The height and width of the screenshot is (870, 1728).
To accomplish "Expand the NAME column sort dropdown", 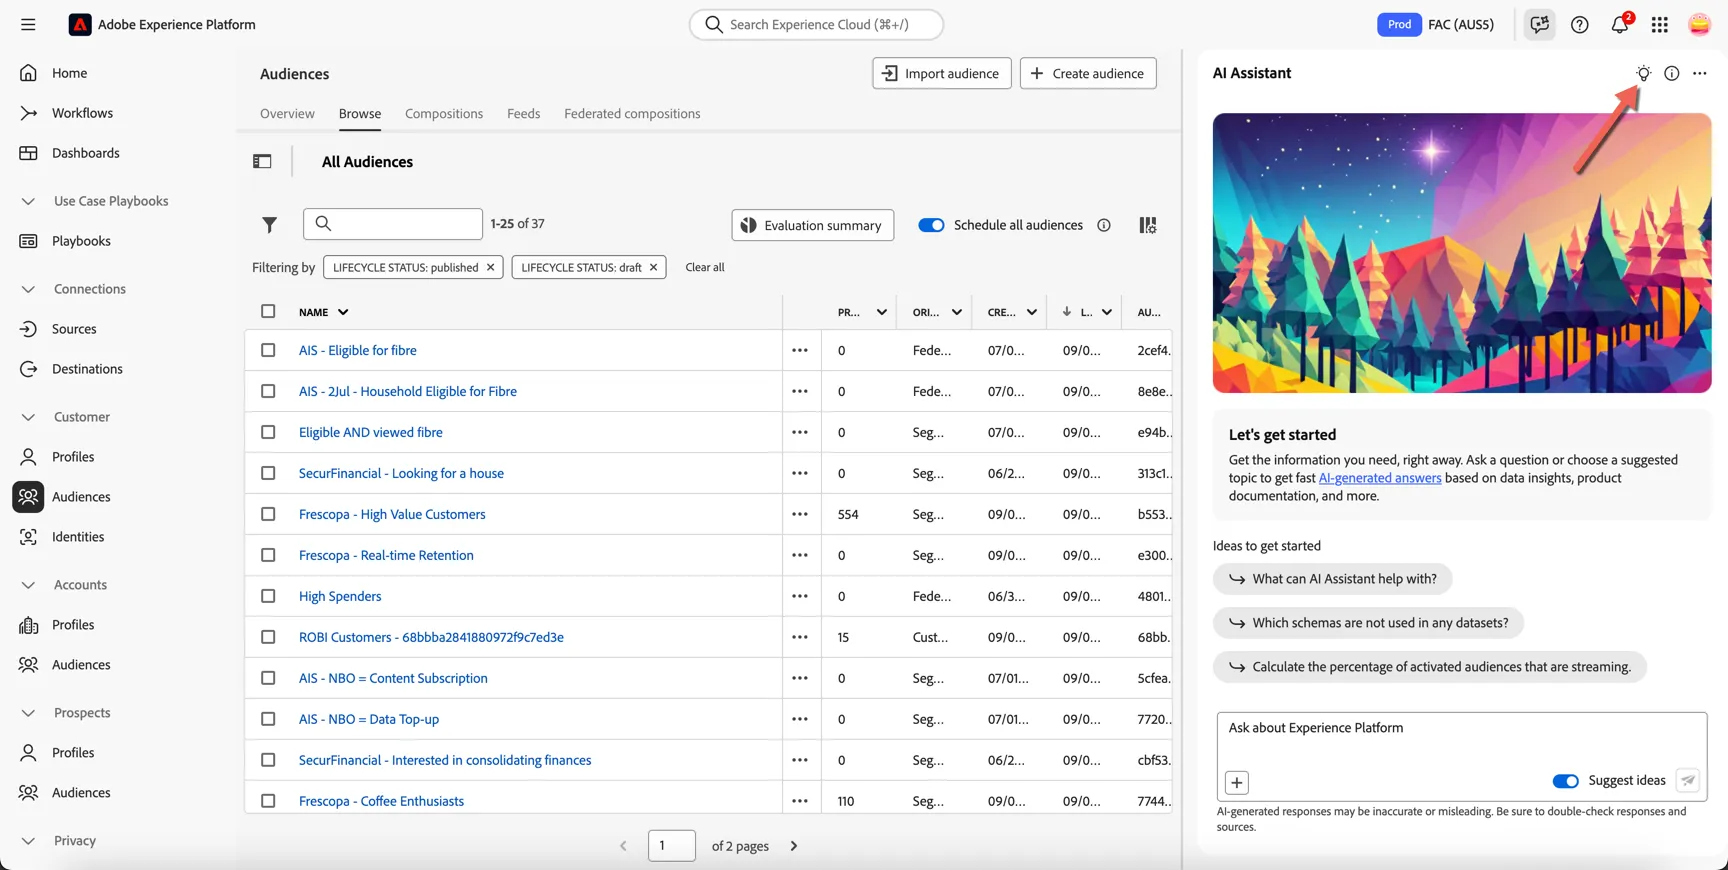I will click(343, 312).
